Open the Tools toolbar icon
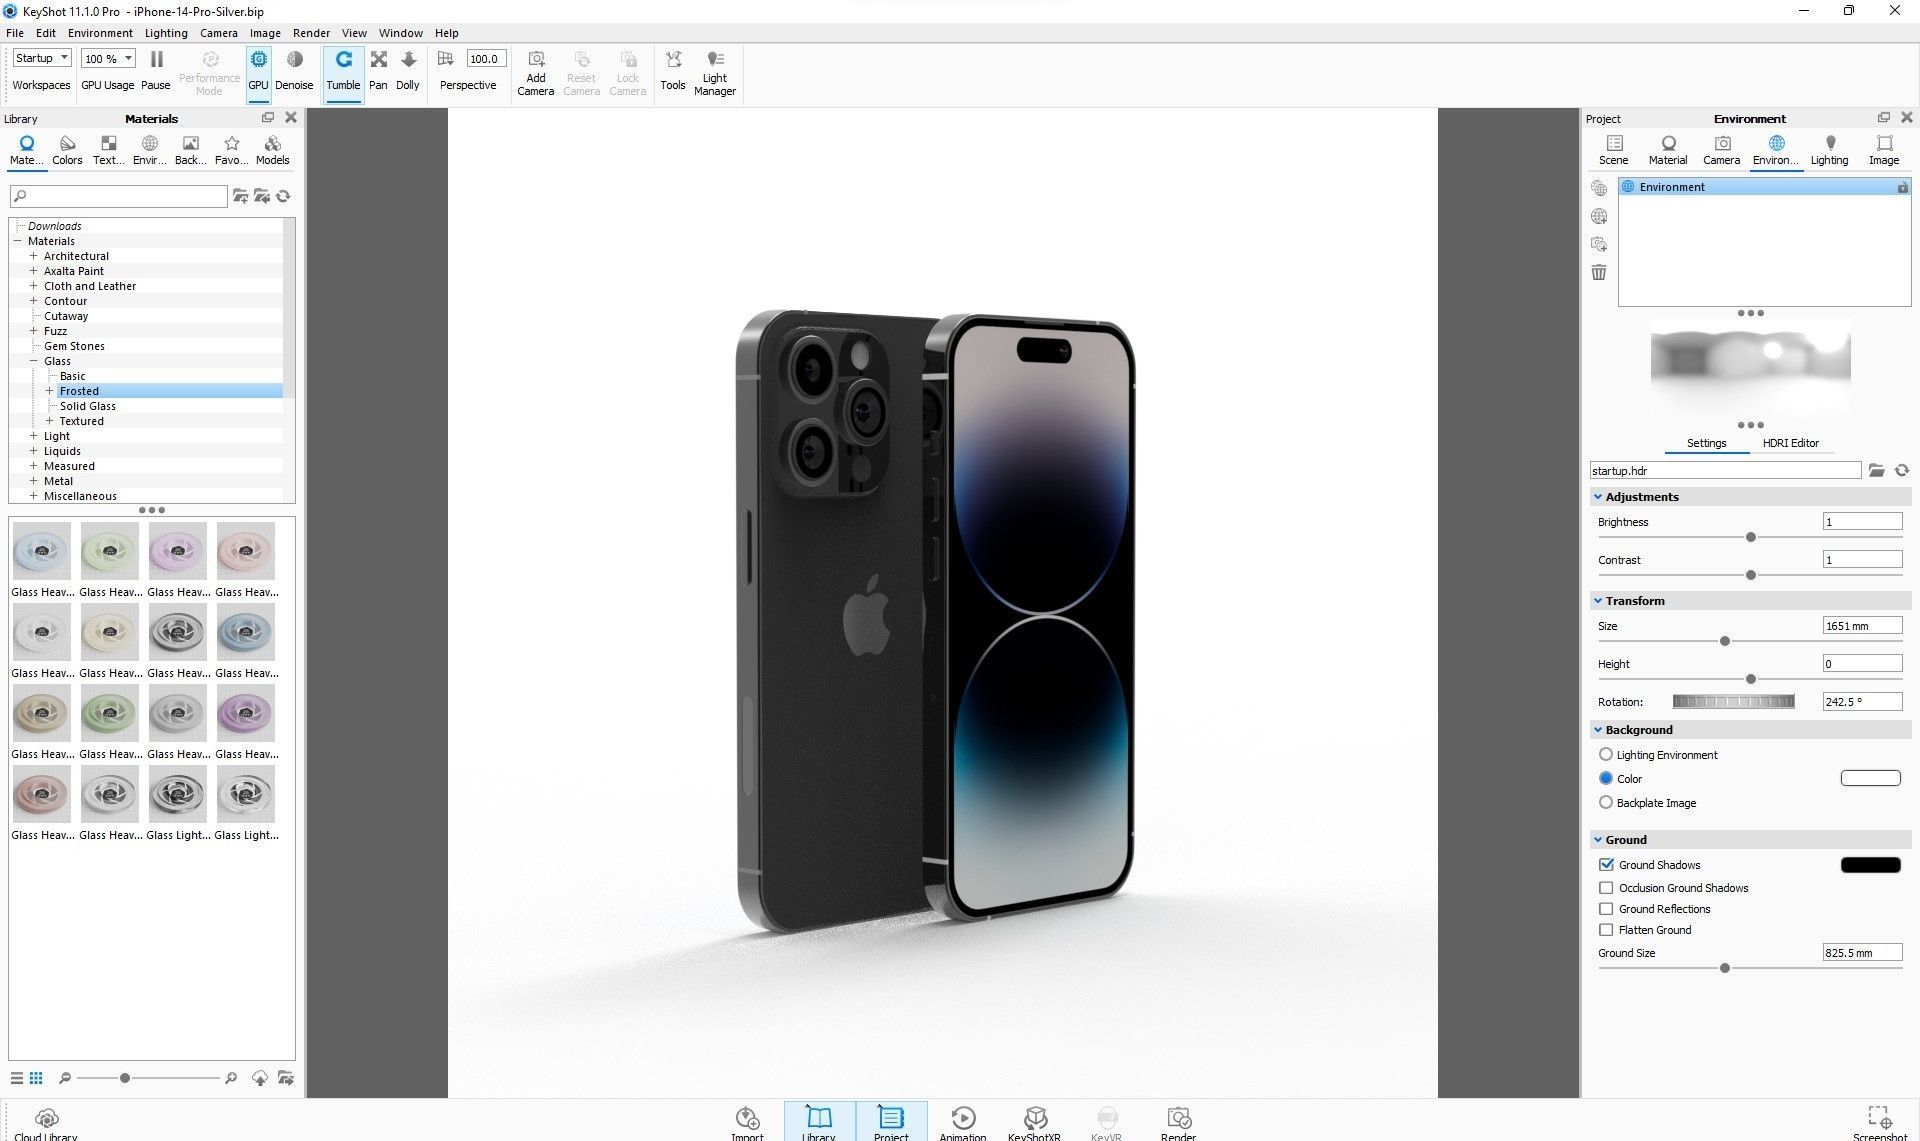 [673, 70]
